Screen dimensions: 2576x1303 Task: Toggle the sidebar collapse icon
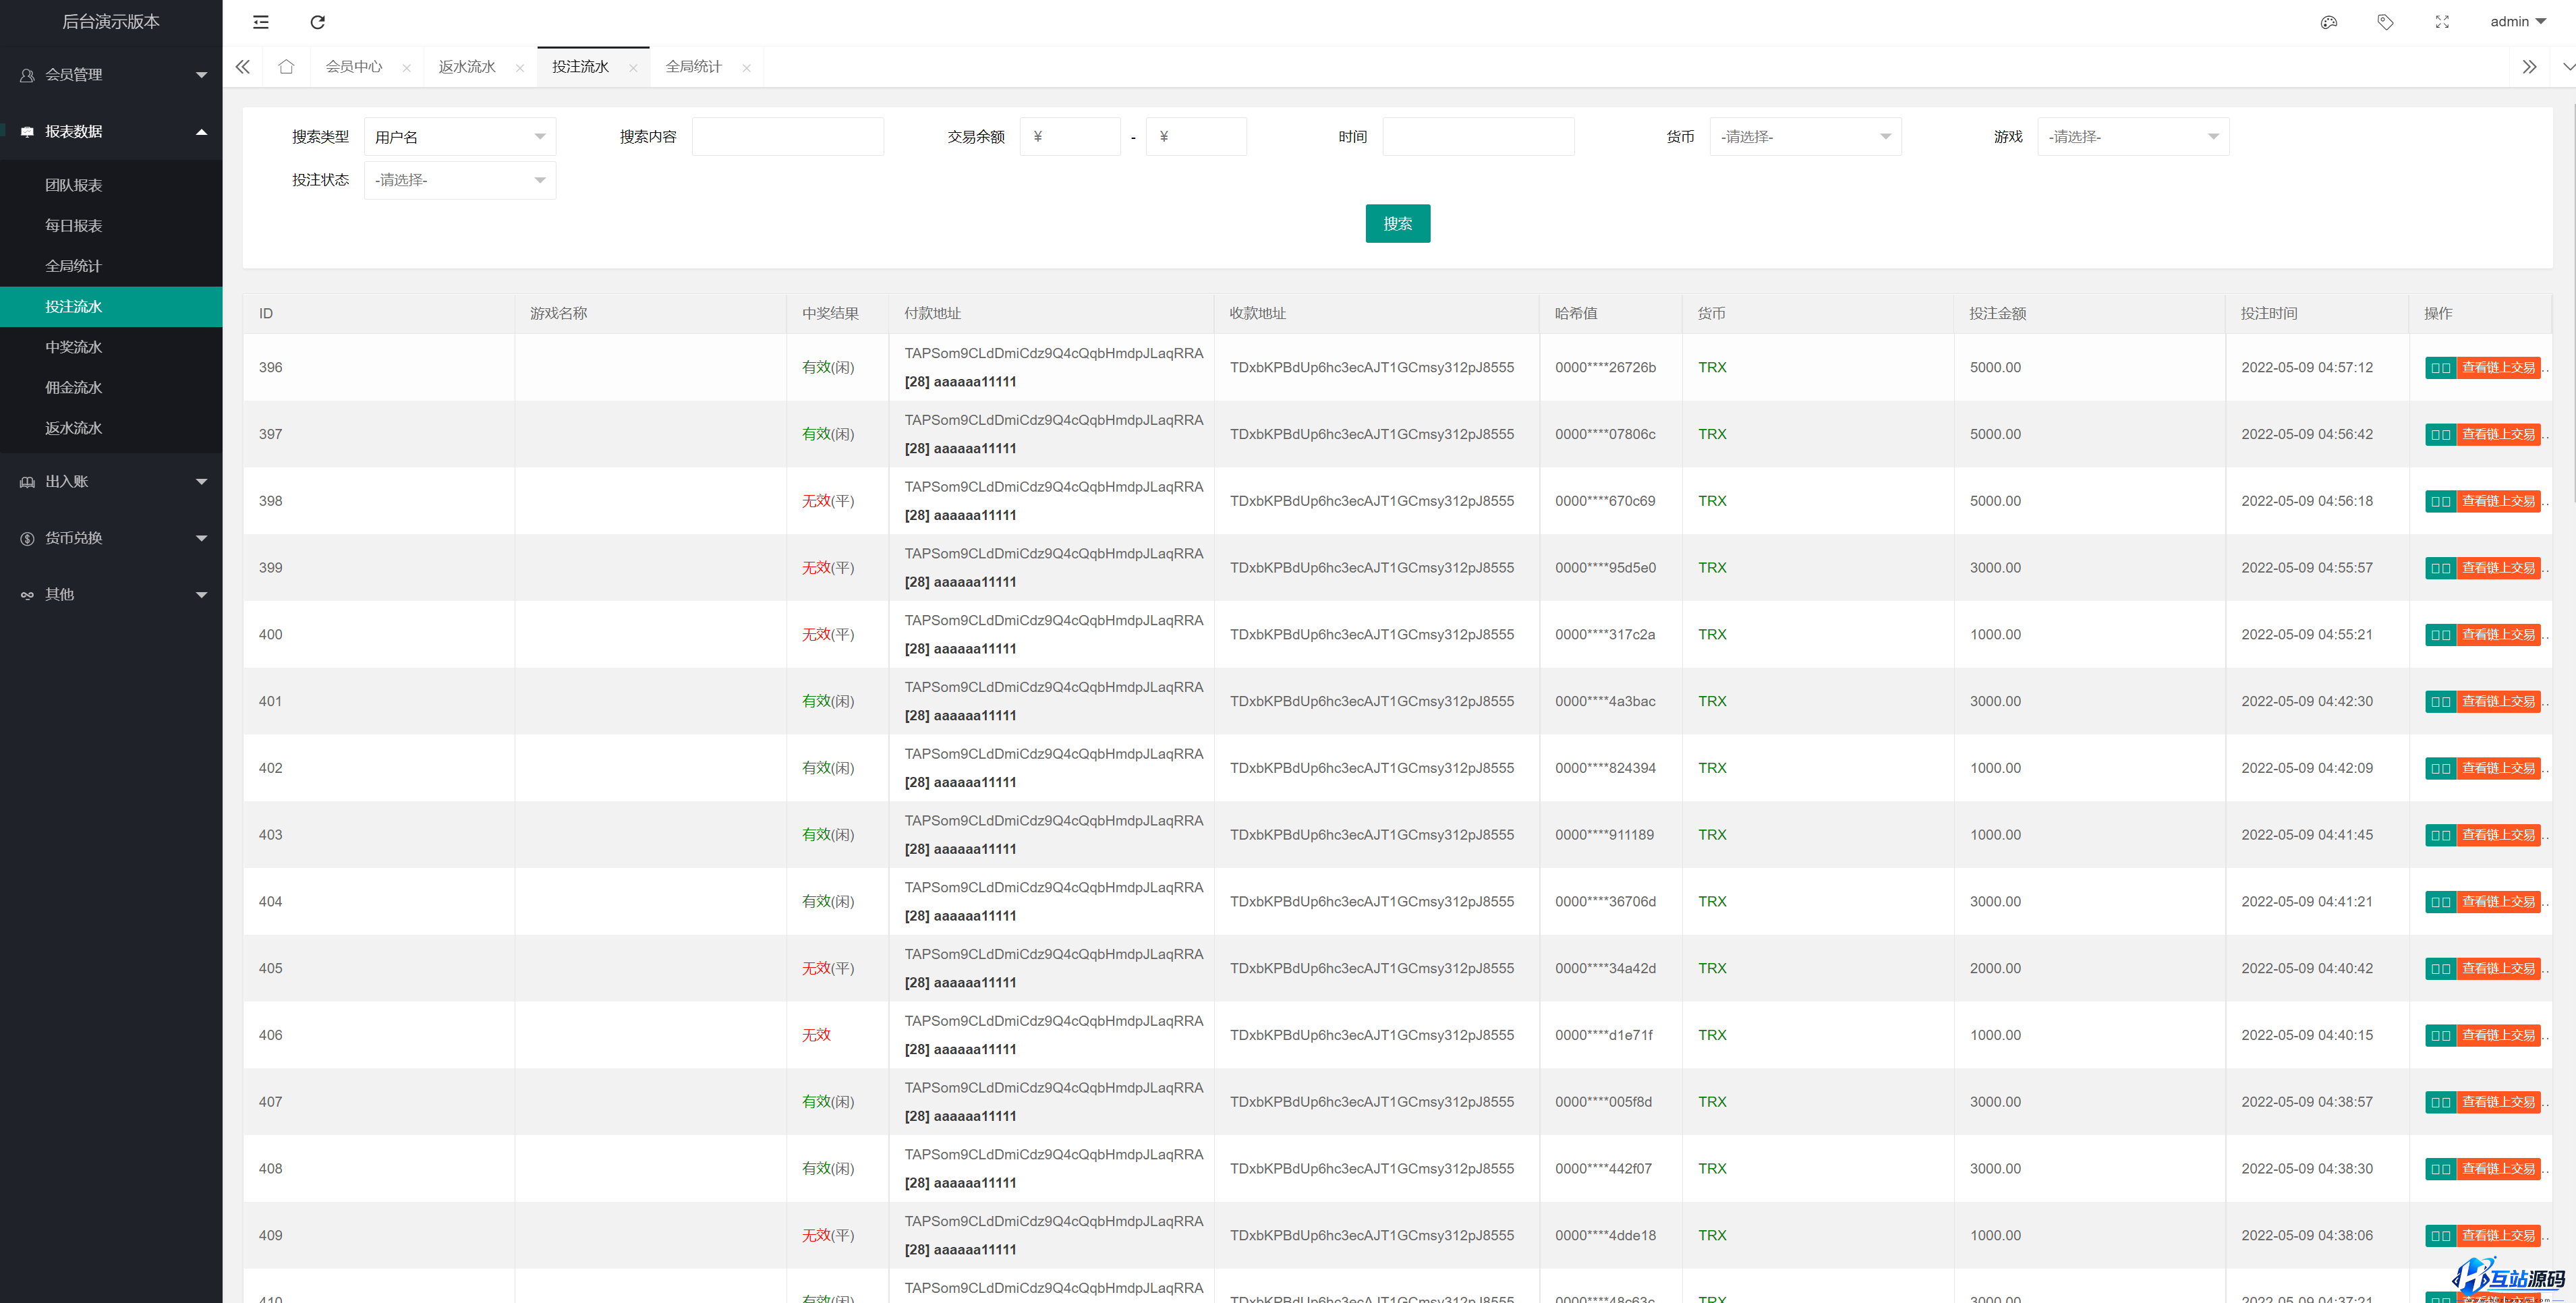click(x=261, y=22)
